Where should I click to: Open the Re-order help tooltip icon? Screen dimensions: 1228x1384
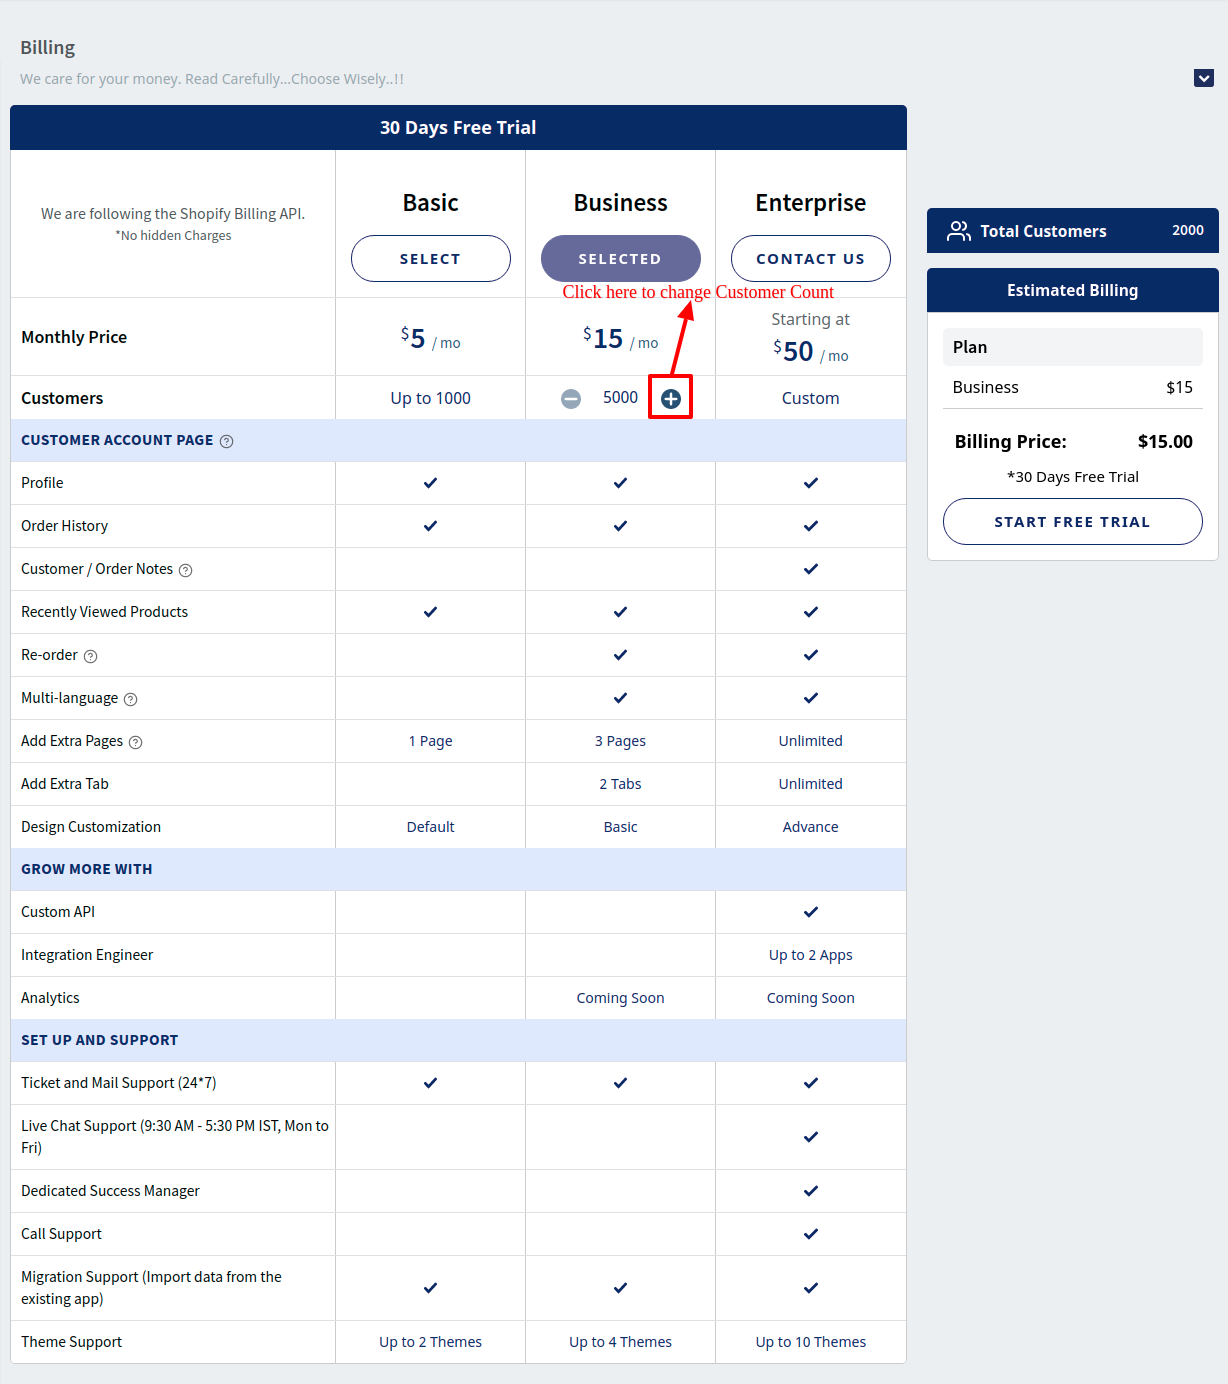click(91, 656)
